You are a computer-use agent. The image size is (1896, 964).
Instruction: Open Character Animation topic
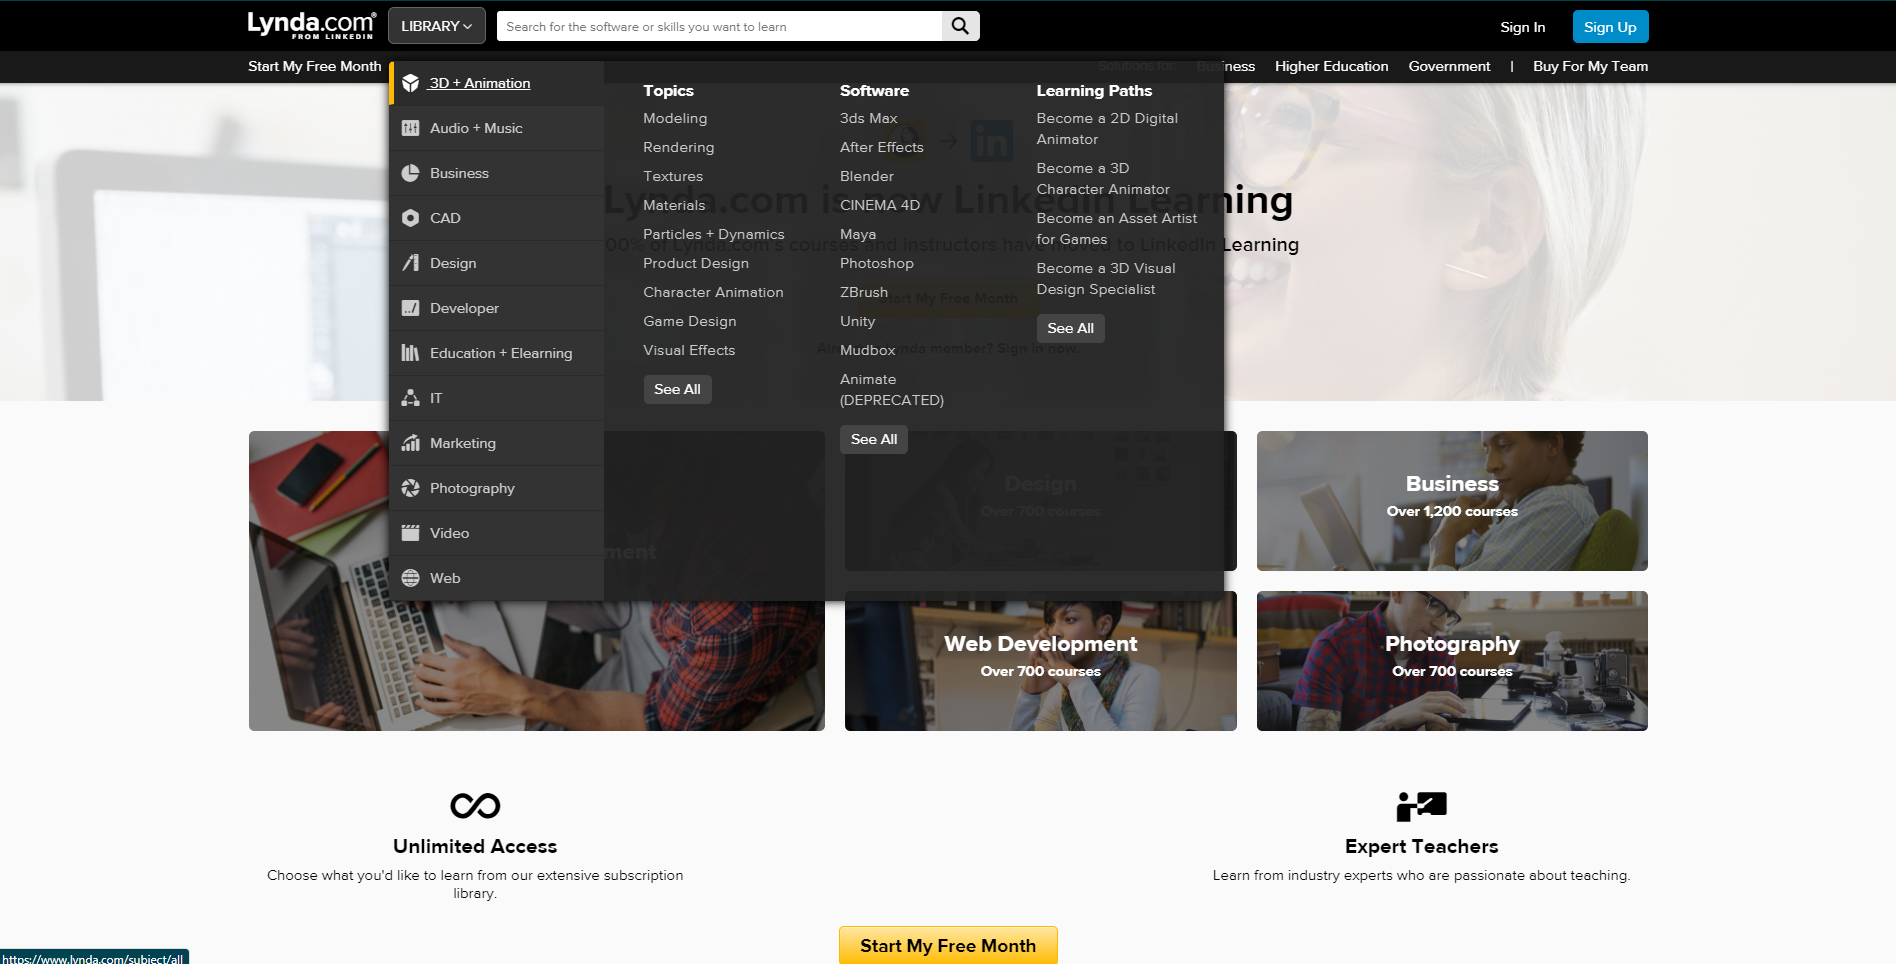[713, 292]
